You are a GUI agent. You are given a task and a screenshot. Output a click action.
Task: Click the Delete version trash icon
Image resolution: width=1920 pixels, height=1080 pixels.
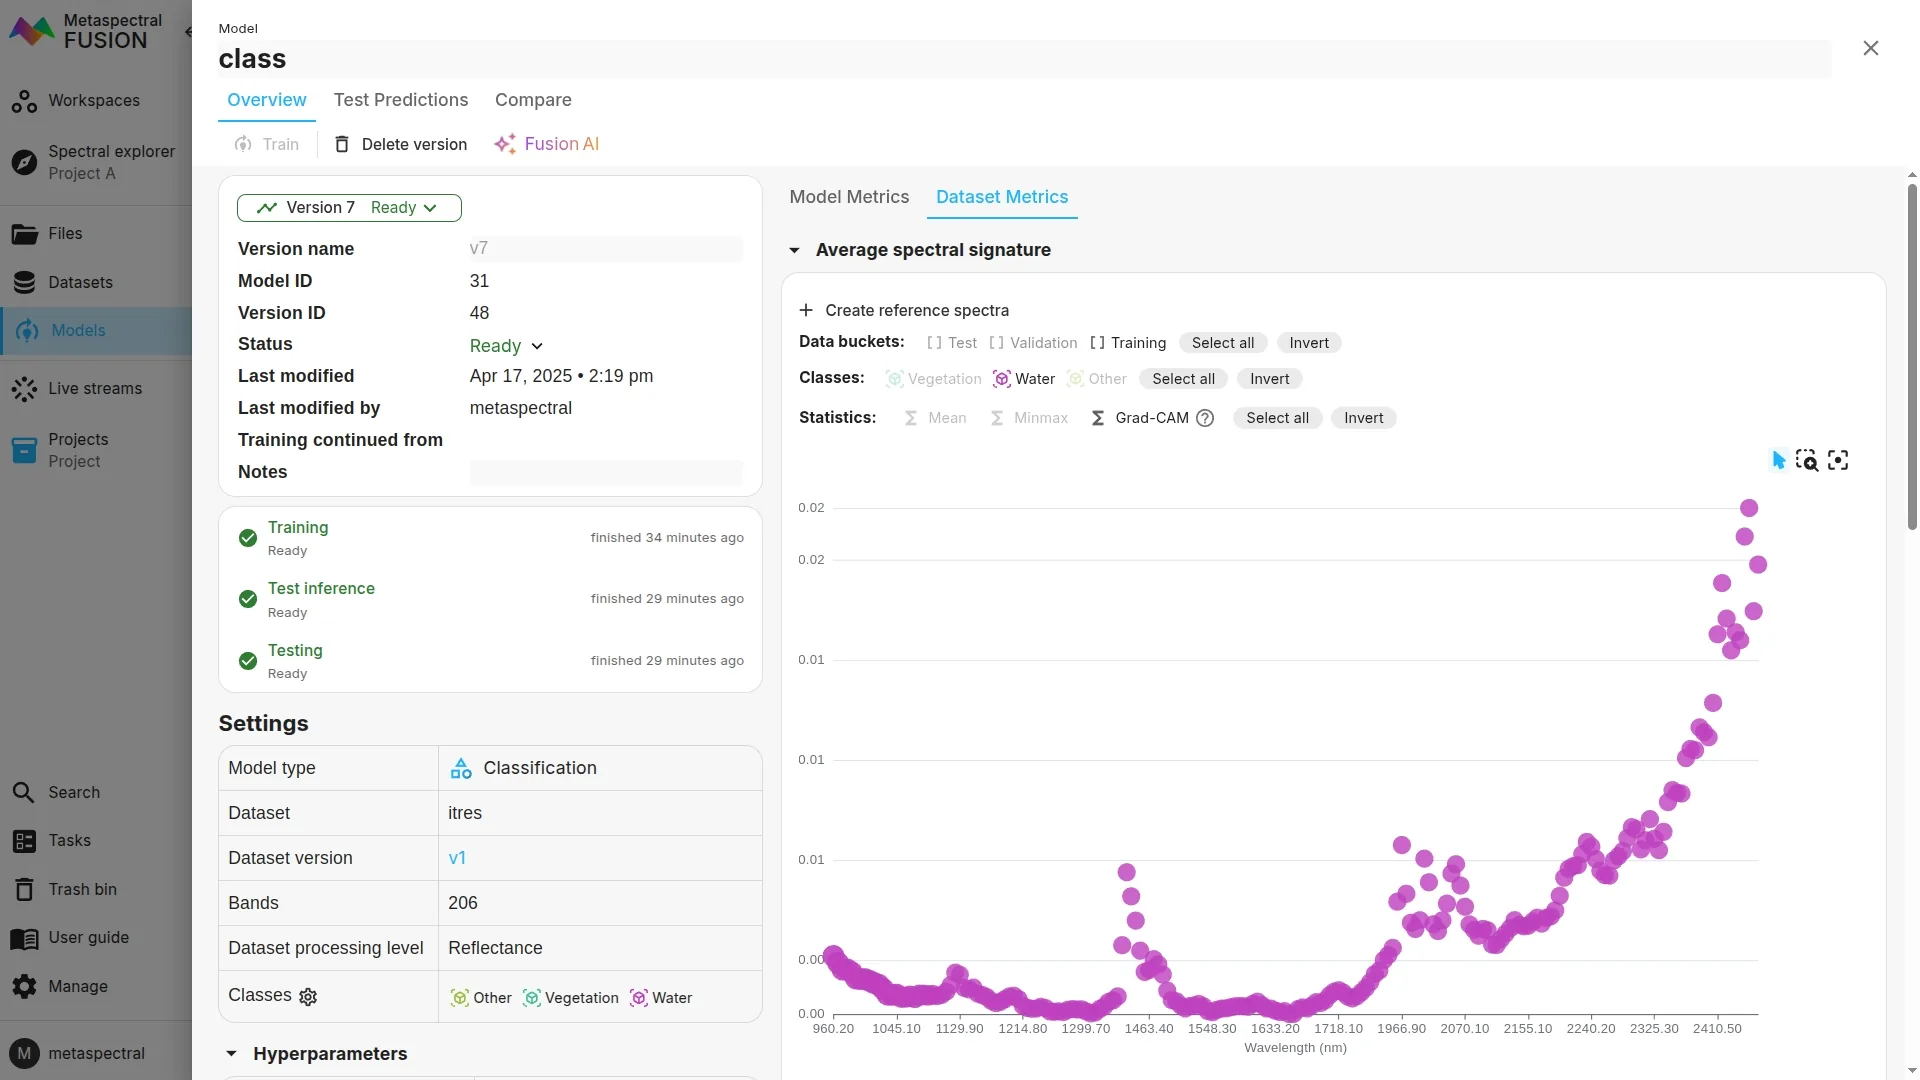click(x=342, y=144)
